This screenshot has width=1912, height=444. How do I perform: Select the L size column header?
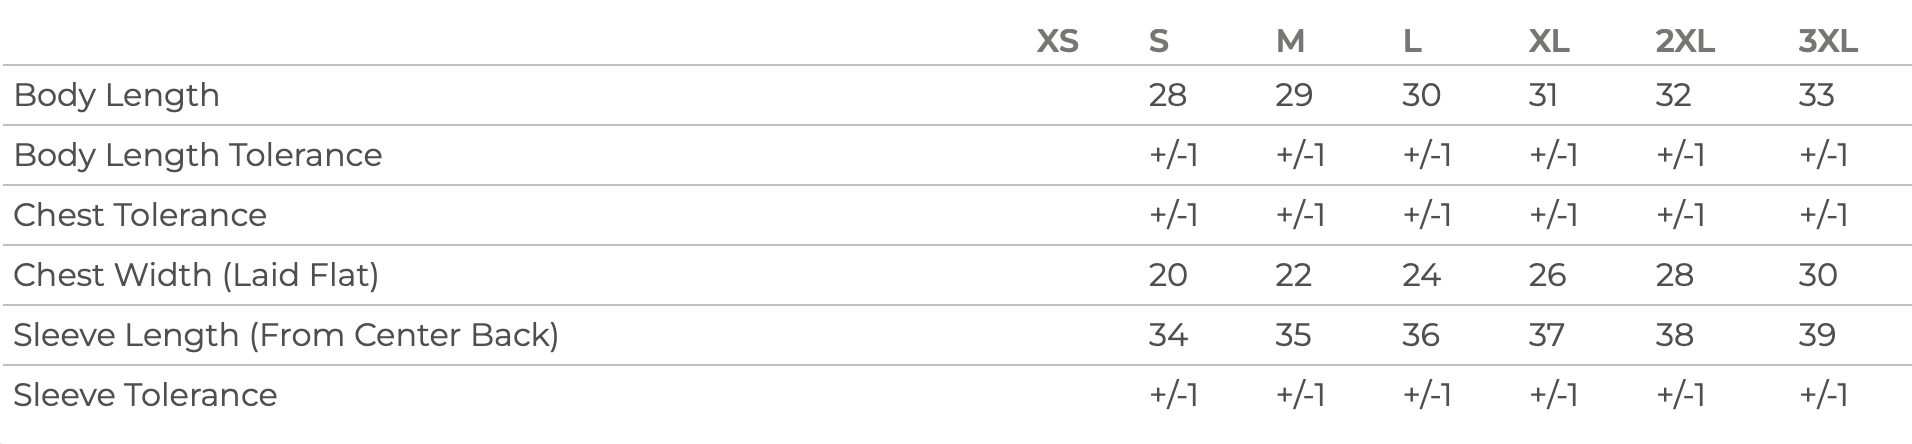point(1411,41)
